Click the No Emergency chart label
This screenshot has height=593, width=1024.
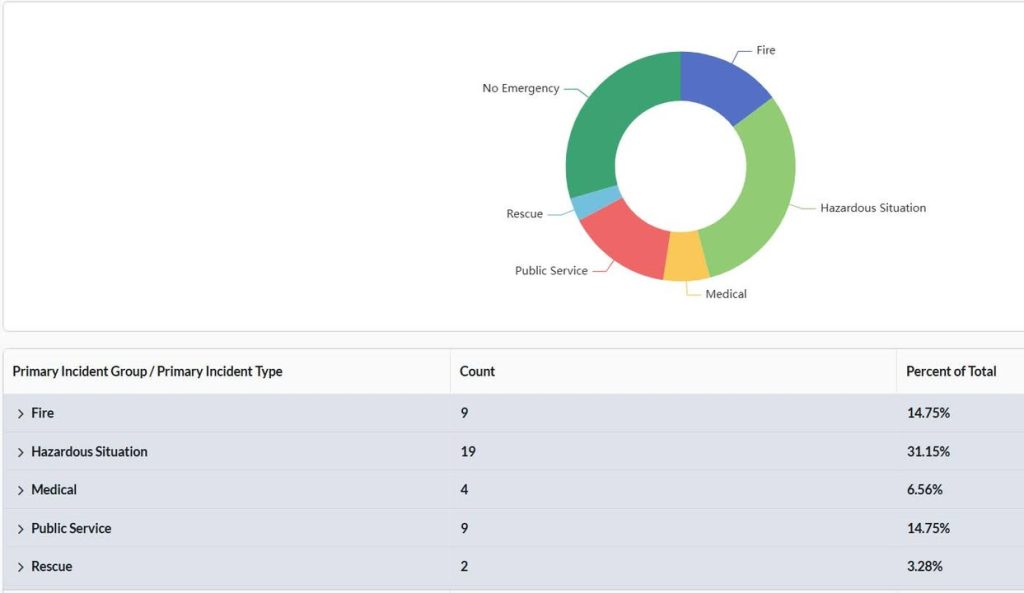coord(520,88)
